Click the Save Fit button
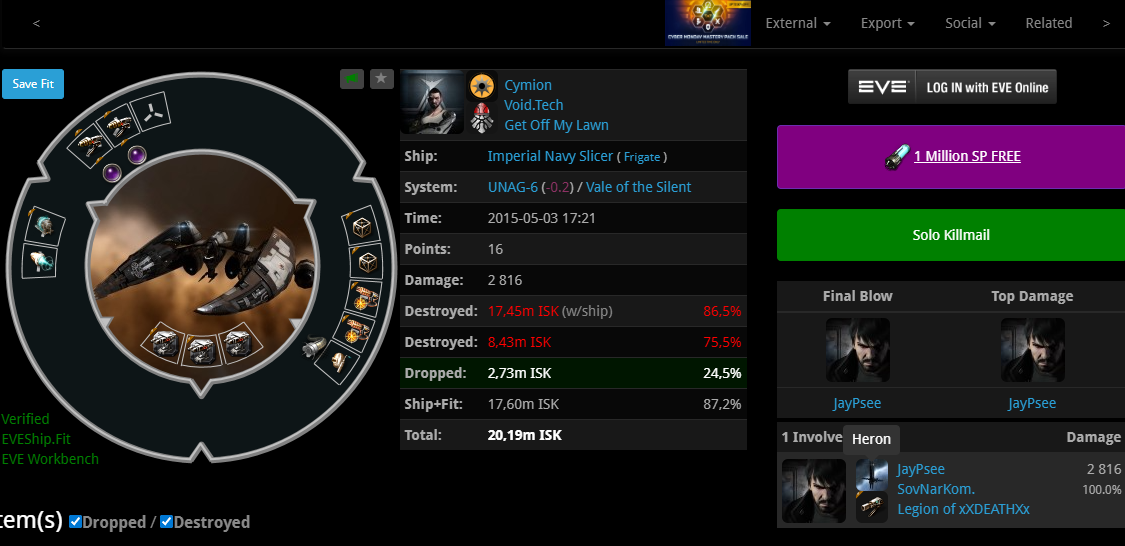 click(33, 84)
